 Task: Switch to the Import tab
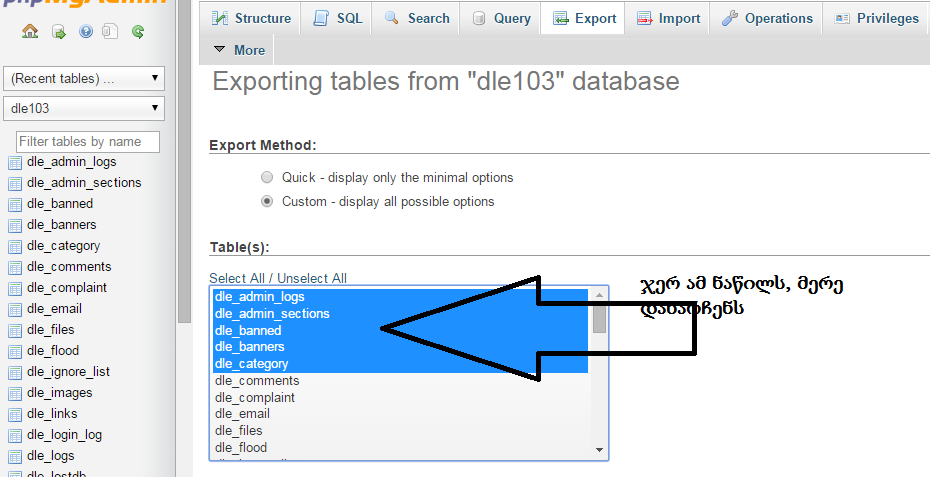point(669,18)
